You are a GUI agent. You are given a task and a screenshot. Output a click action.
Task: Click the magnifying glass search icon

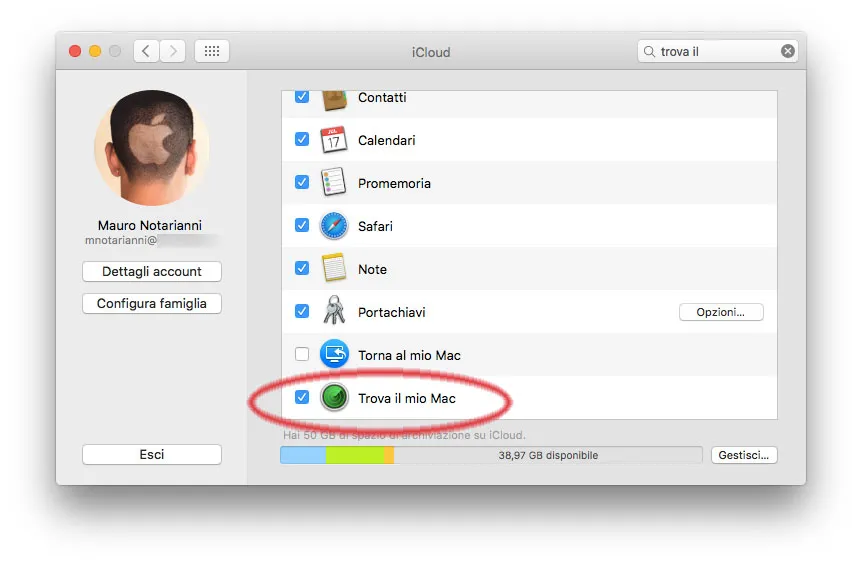(649, 51)
